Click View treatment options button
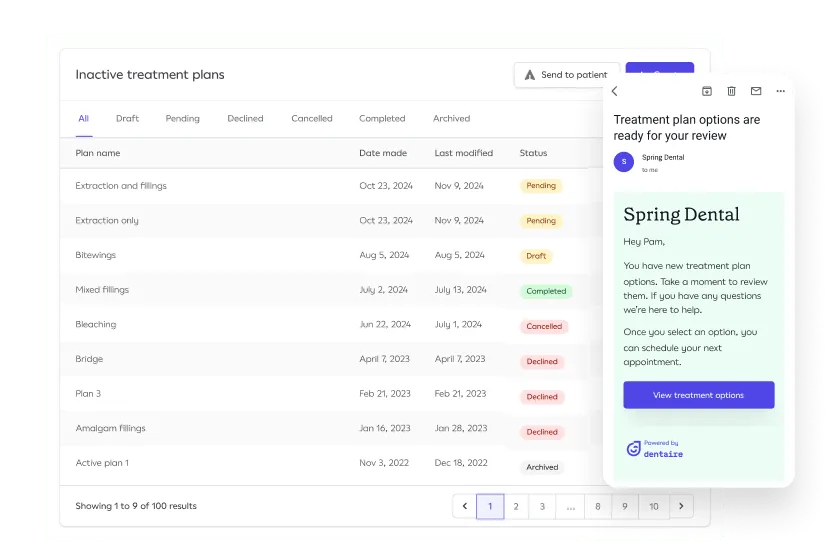840x560 pixels. point(698,395)
